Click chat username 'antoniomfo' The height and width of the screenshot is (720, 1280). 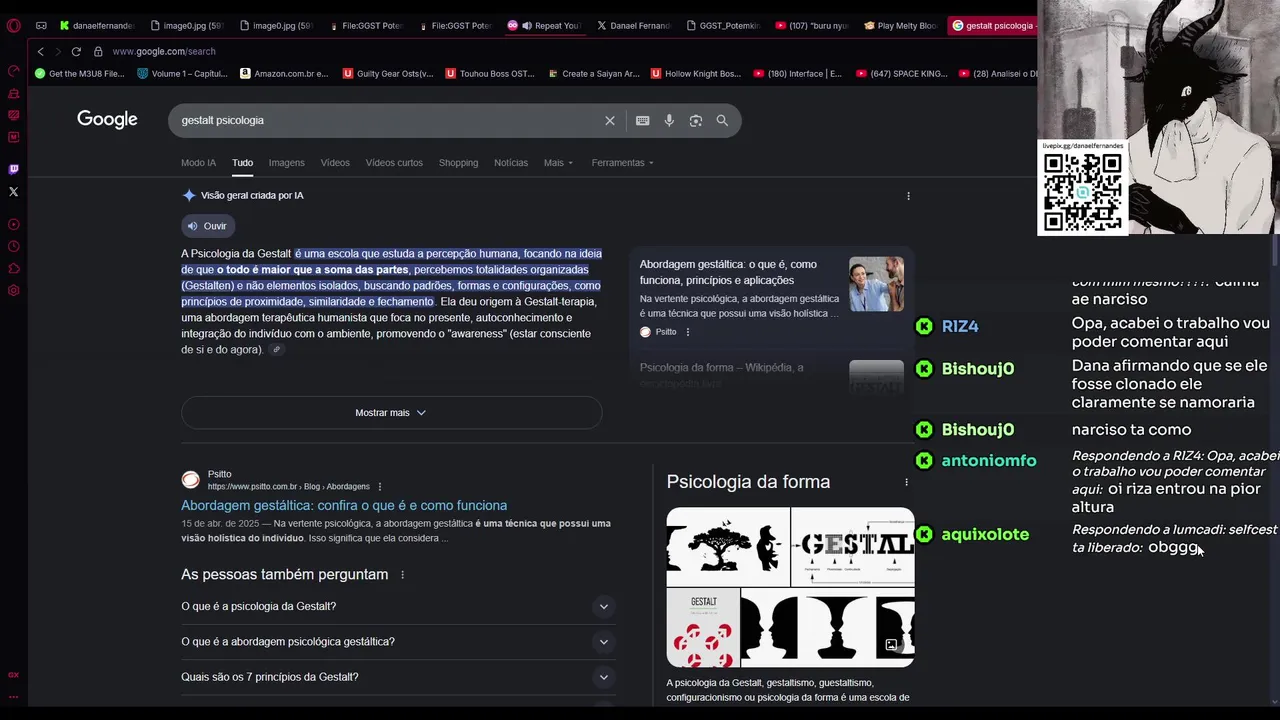(989, 461)
